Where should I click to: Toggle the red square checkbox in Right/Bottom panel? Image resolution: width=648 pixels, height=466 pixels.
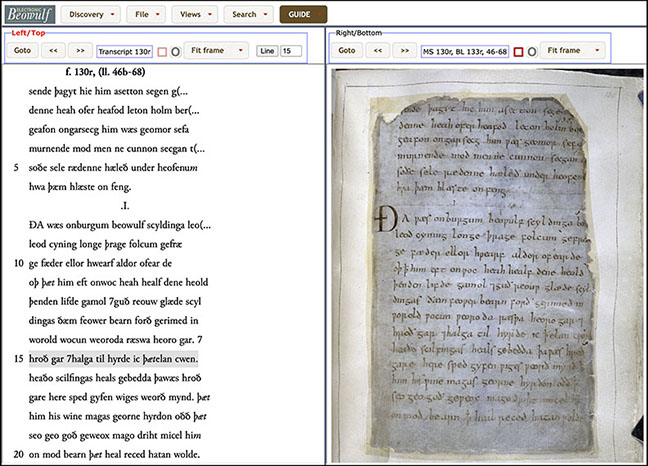click(x=518, y=52)
